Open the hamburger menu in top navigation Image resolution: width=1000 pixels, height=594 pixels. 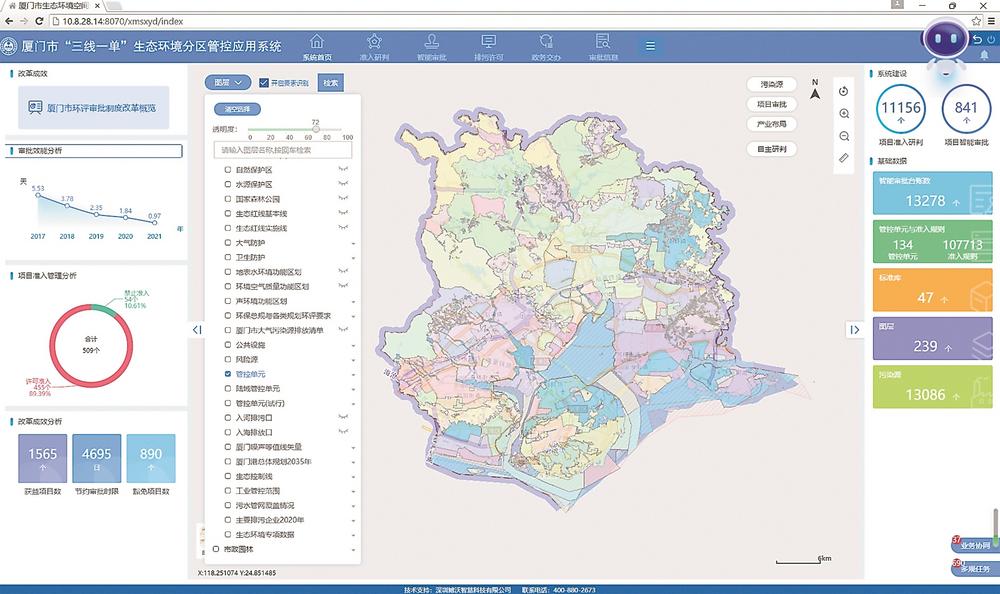[x=650, y=45]
